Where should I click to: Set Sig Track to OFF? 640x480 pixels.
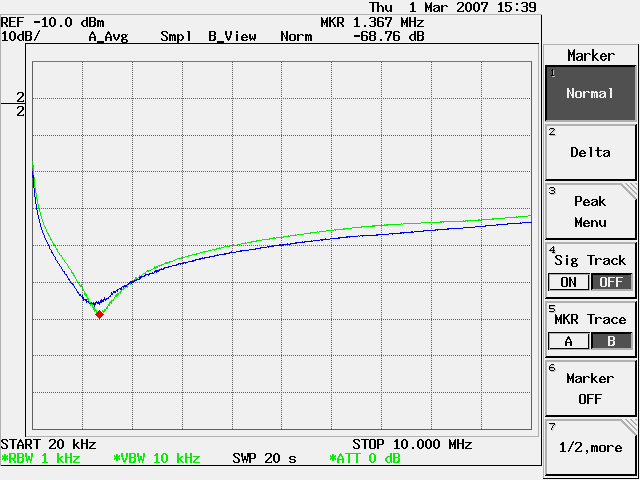pyautogui.click(x=611, y=282)
